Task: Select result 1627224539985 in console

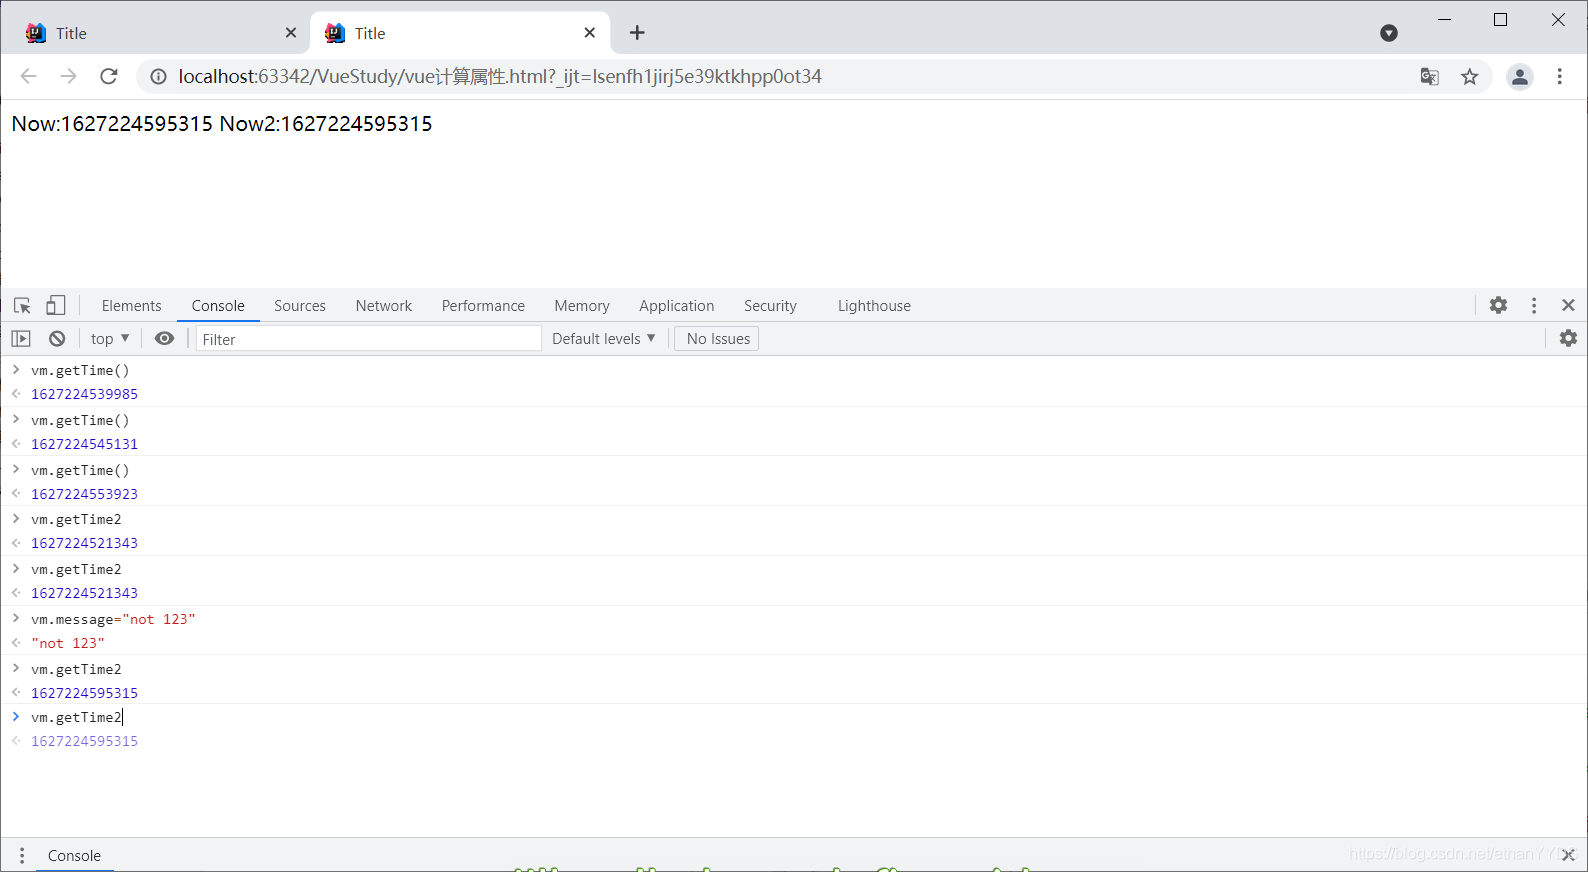Action: [84, 394]
